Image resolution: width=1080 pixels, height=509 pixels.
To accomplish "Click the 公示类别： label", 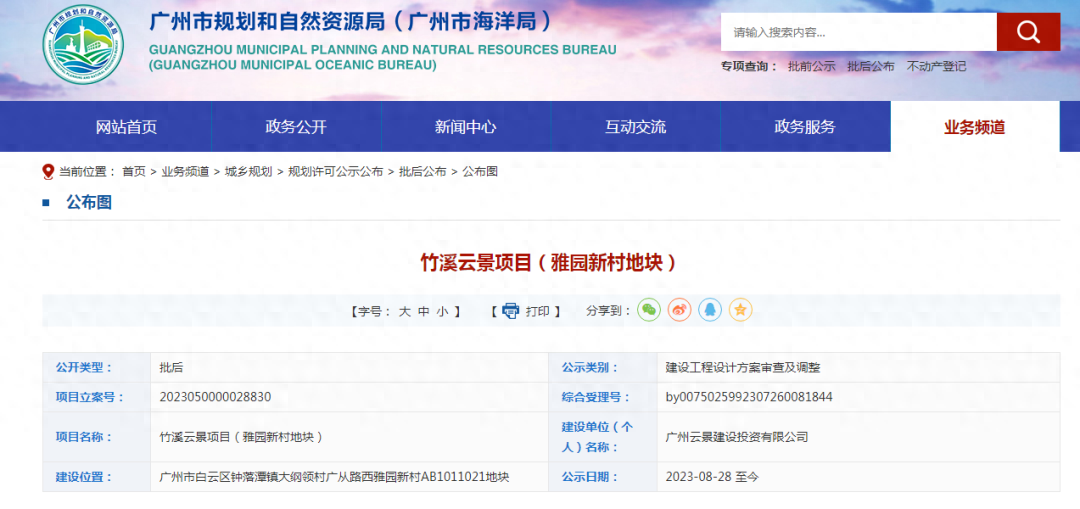I will 590,368.
